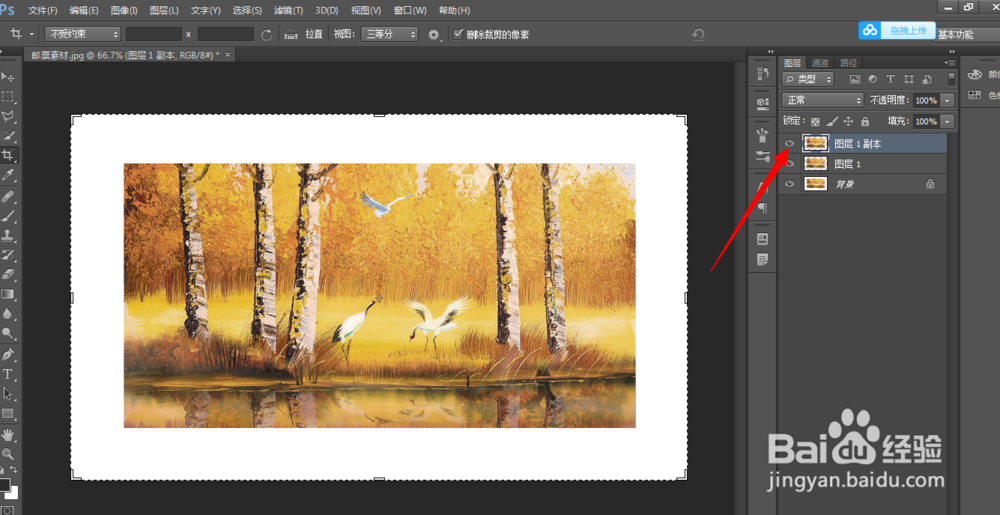Click the swap width and height icon
This screenshot has height=515, width=1000.
pos(267,34)
